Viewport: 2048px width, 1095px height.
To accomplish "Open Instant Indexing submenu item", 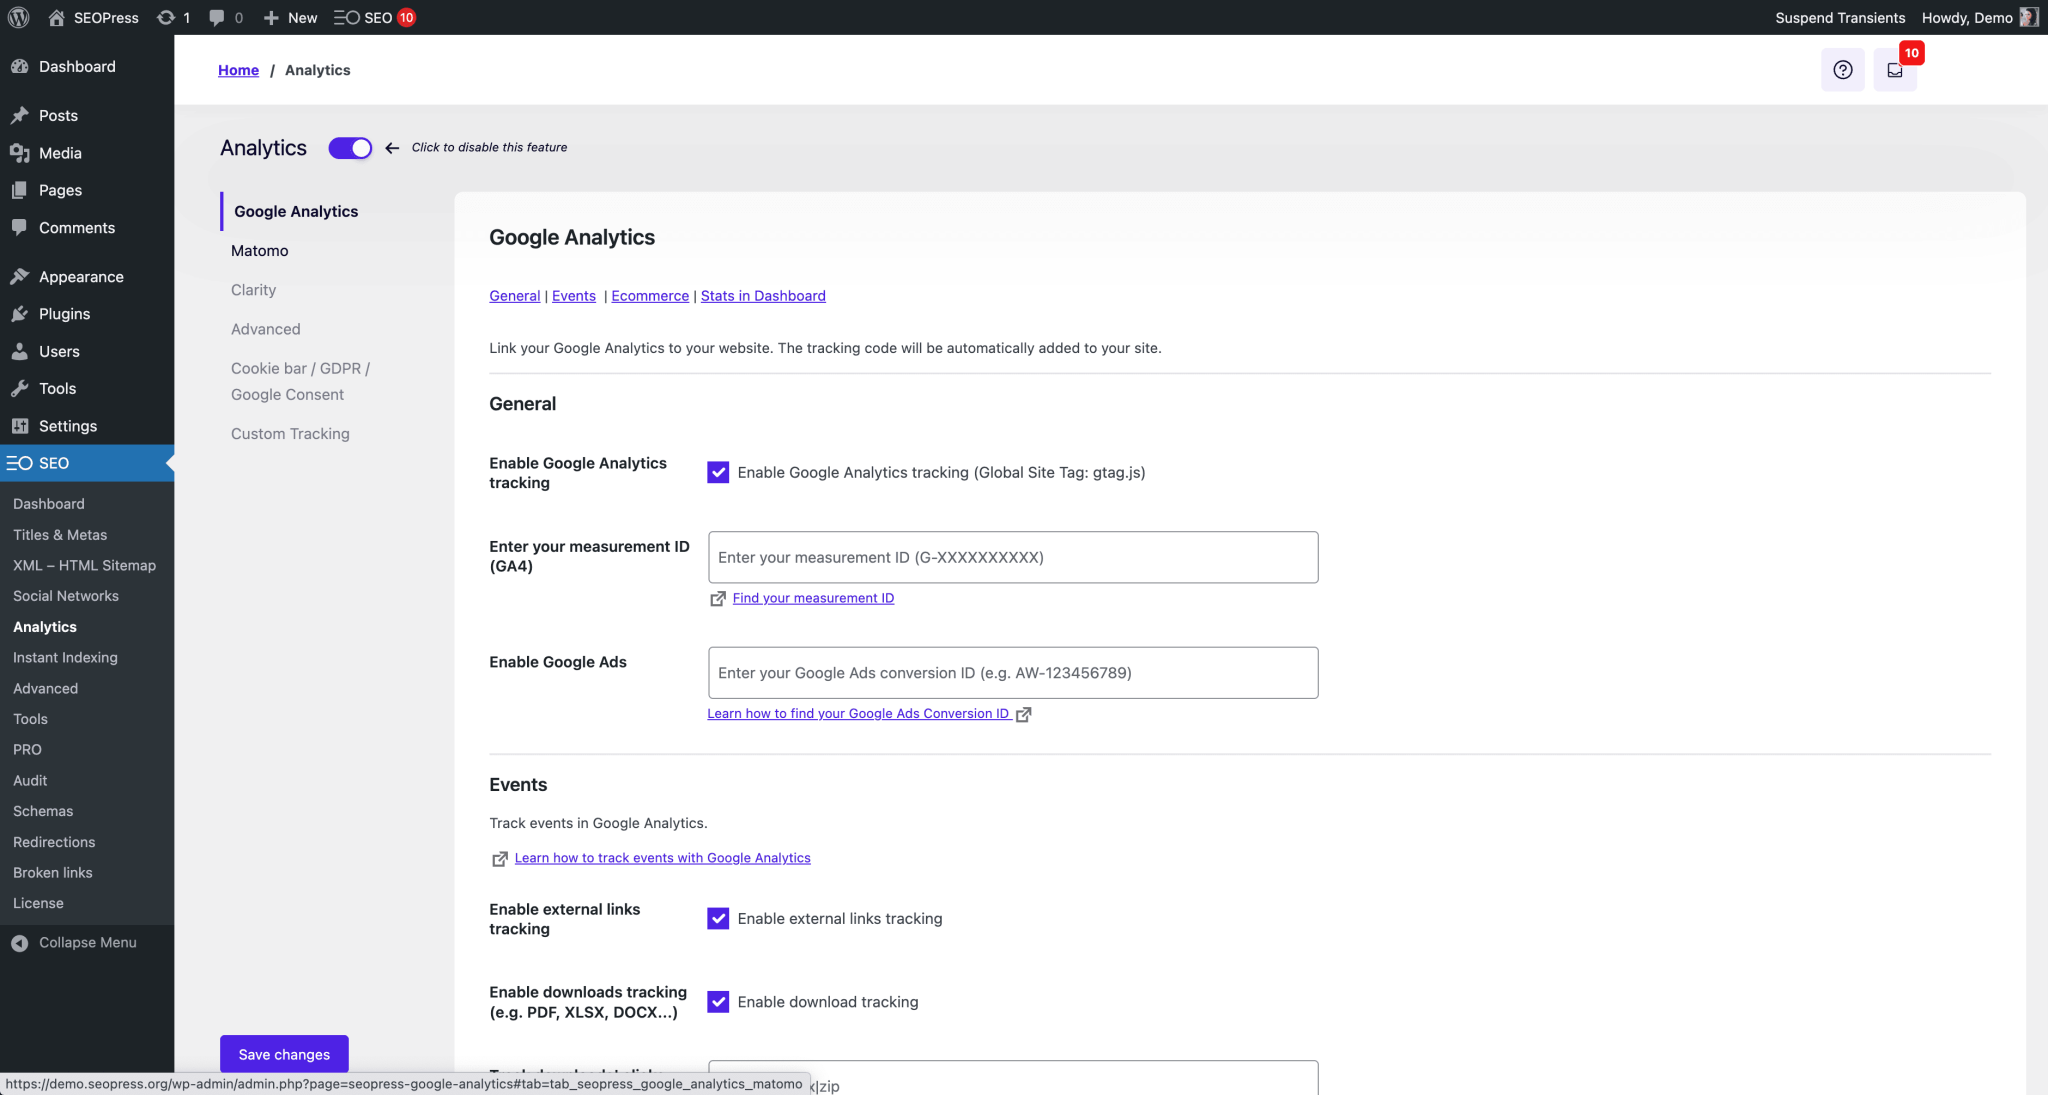I will (65, 658).
